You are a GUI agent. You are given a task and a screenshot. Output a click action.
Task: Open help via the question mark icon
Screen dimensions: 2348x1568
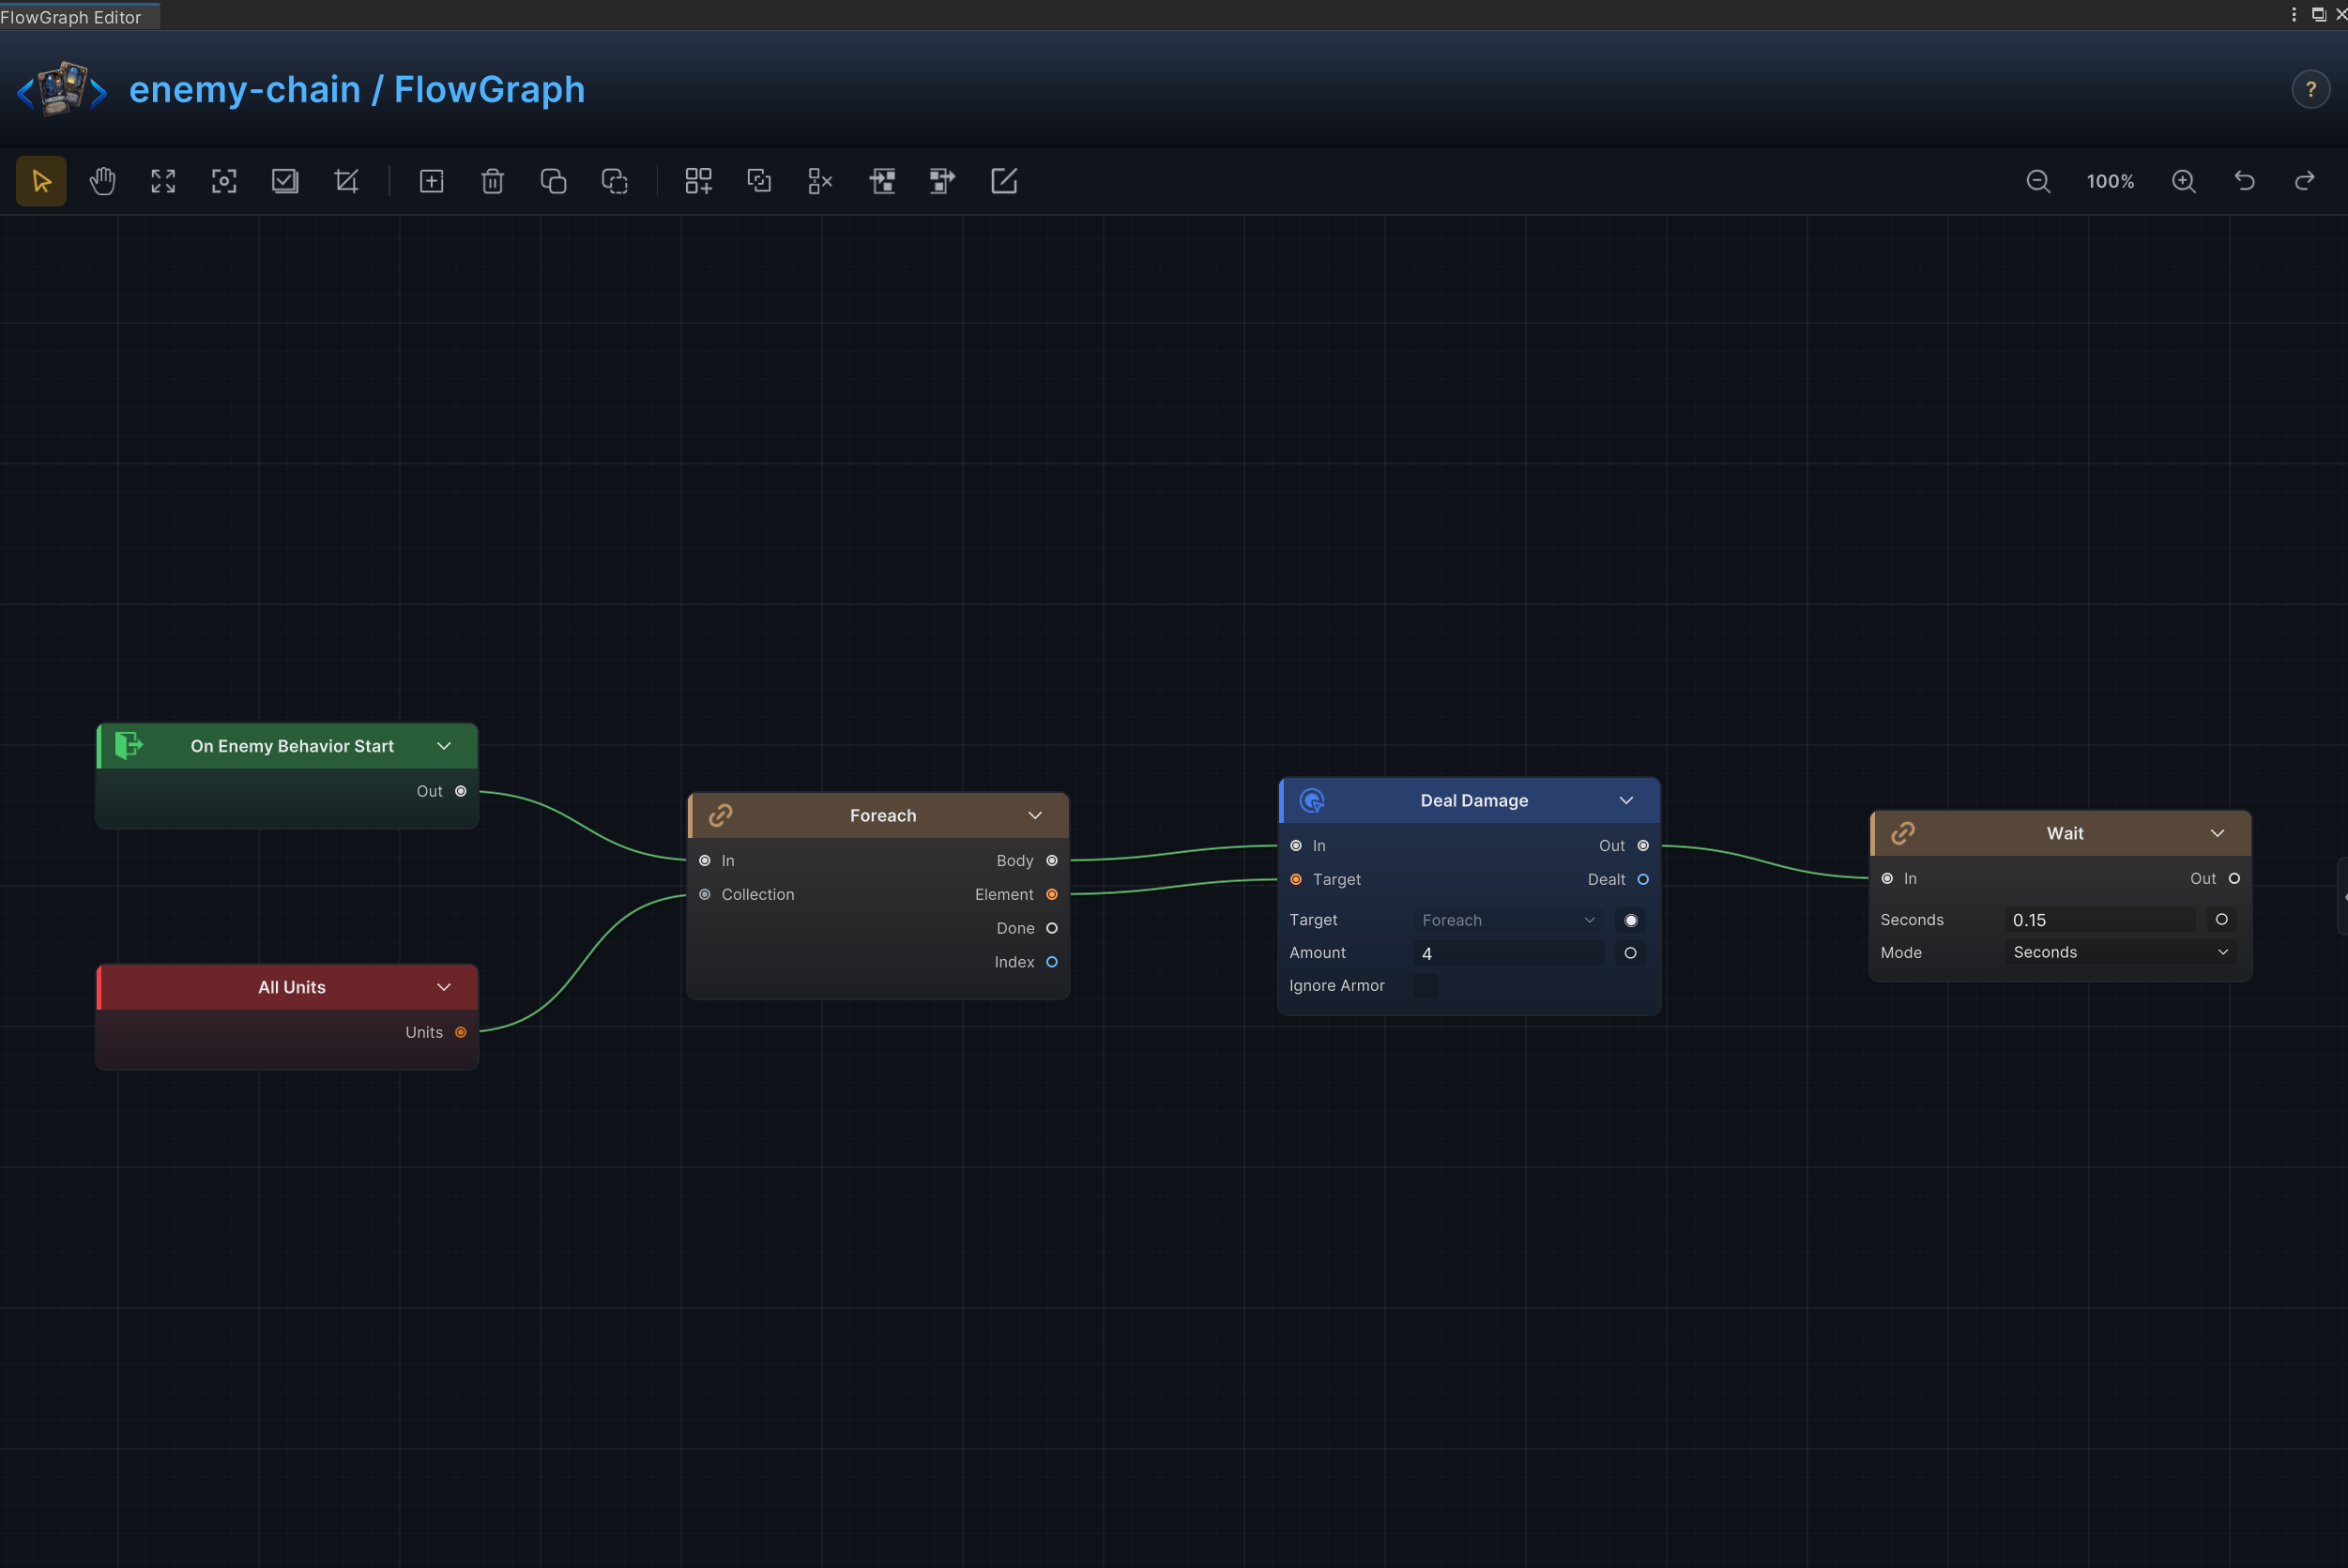[2311, 90]
